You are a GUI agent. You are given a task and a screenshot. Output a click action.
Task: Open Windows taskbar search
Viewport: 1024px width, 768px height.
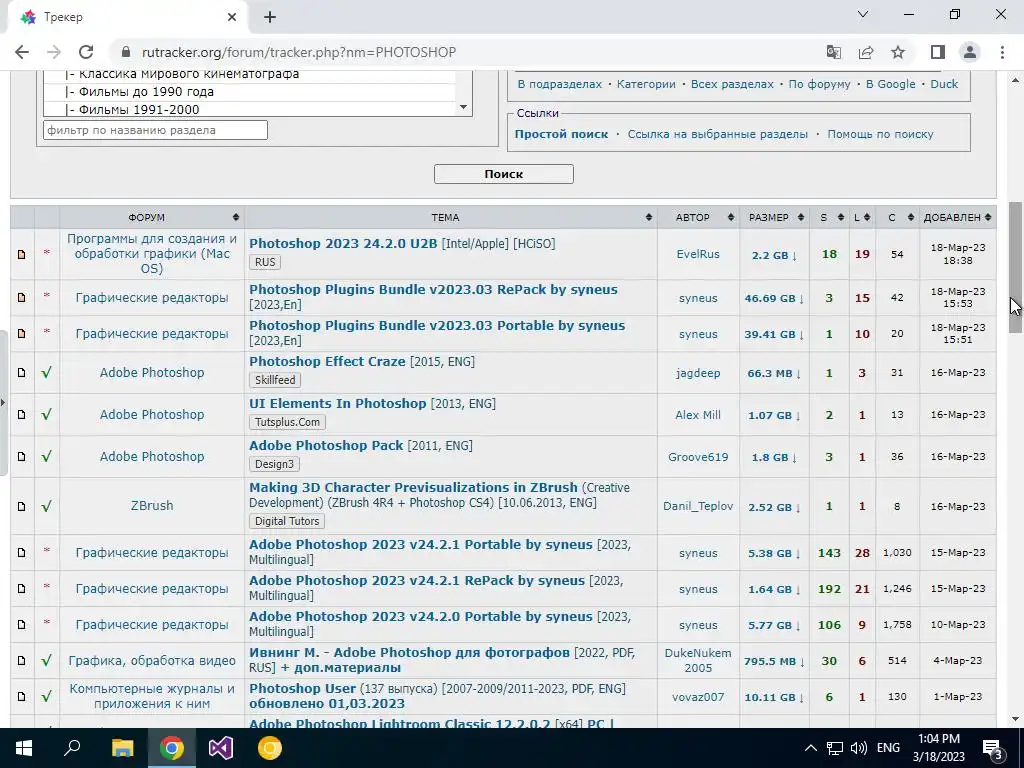[72, 748]
